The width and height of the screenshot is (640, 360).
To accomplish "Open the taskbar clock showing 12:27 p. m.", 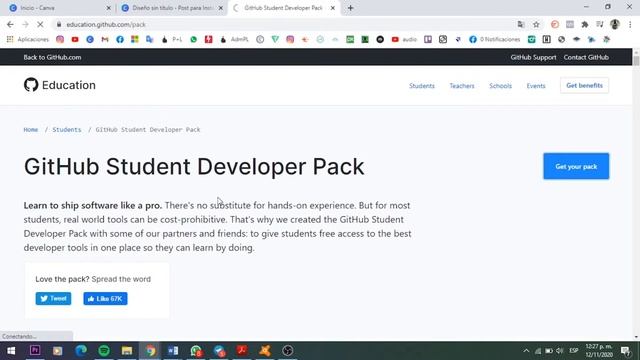I will click(599, 351).
